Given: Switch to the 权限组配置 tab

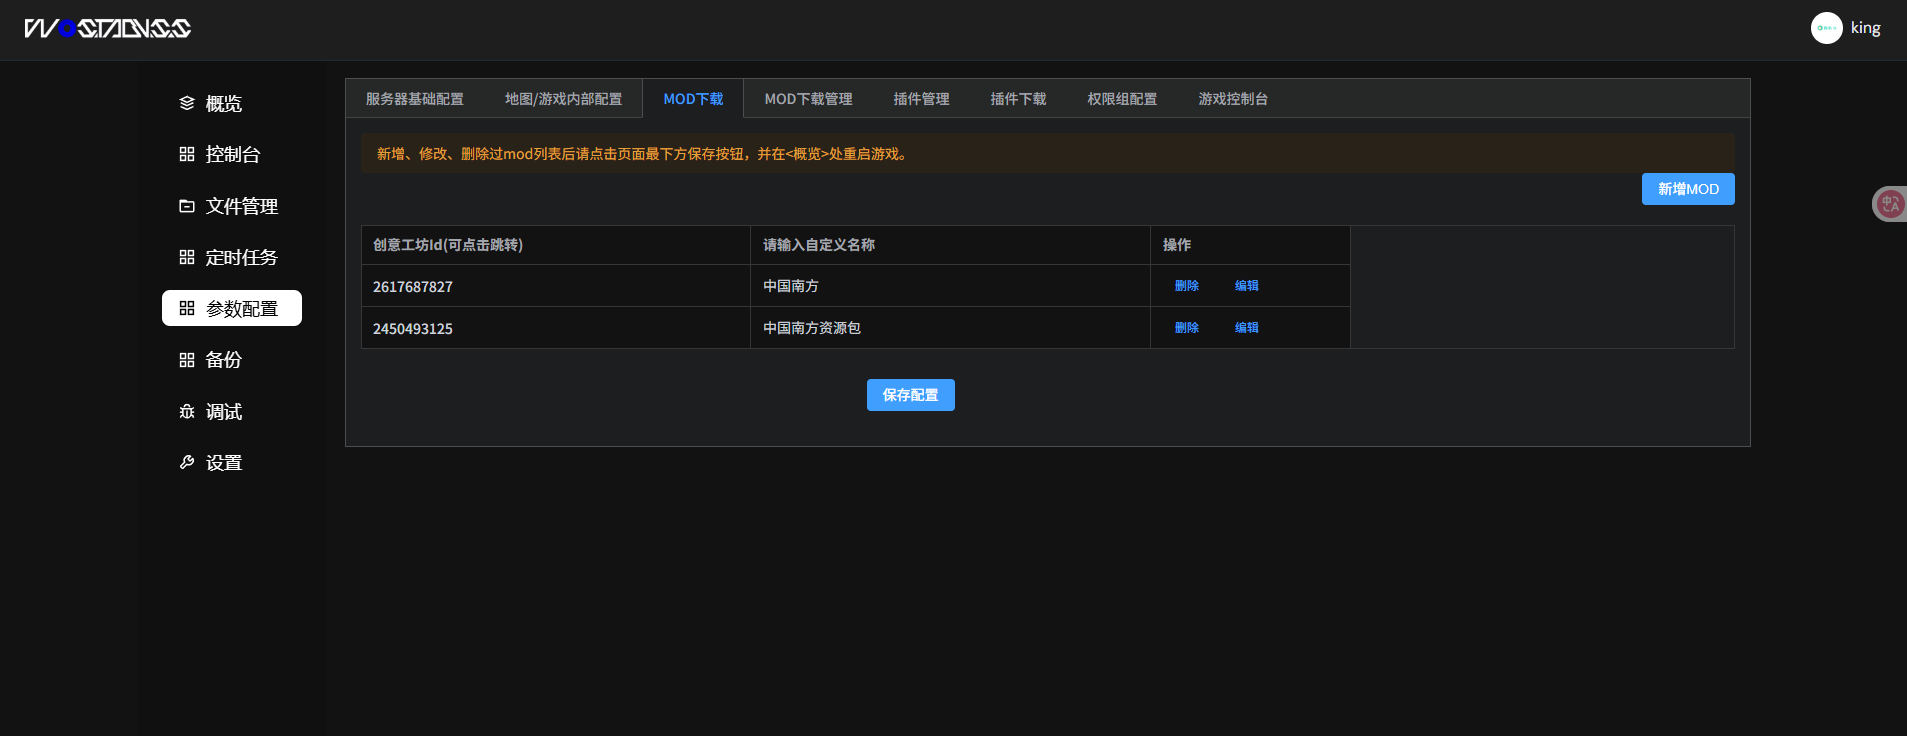Looking at the screenshot, I should point(1122,99).
